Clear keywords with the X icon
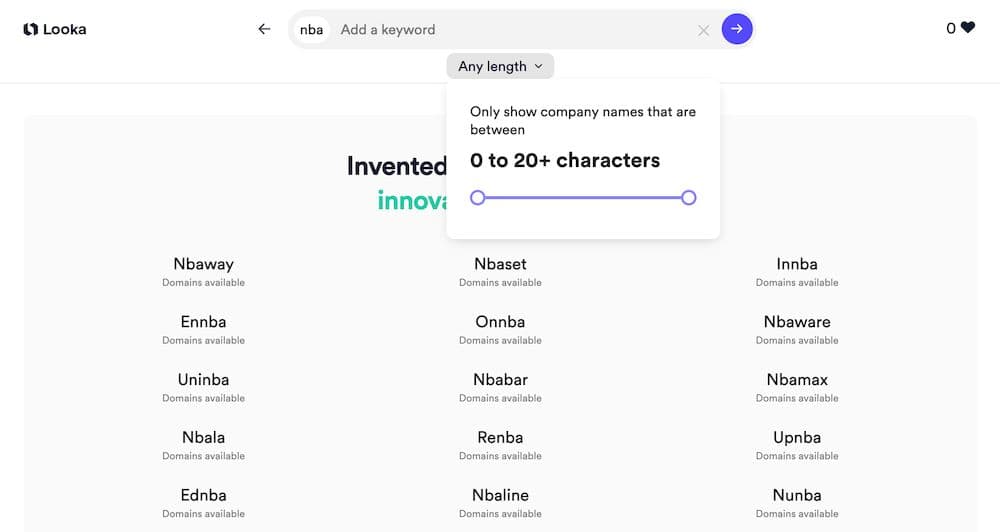The image size is (1000, 532). (703, 30)
